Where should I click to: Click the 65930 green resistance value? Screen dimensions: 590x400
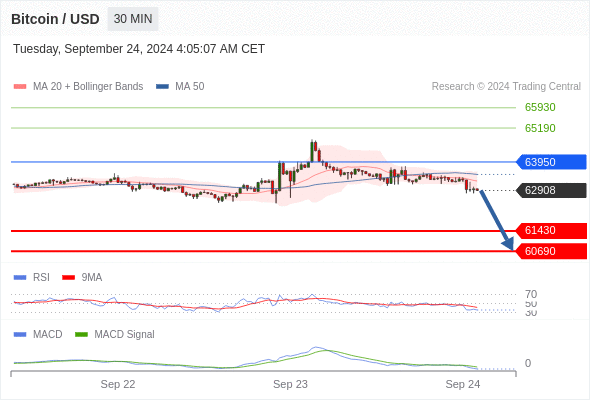pos(540,107)
